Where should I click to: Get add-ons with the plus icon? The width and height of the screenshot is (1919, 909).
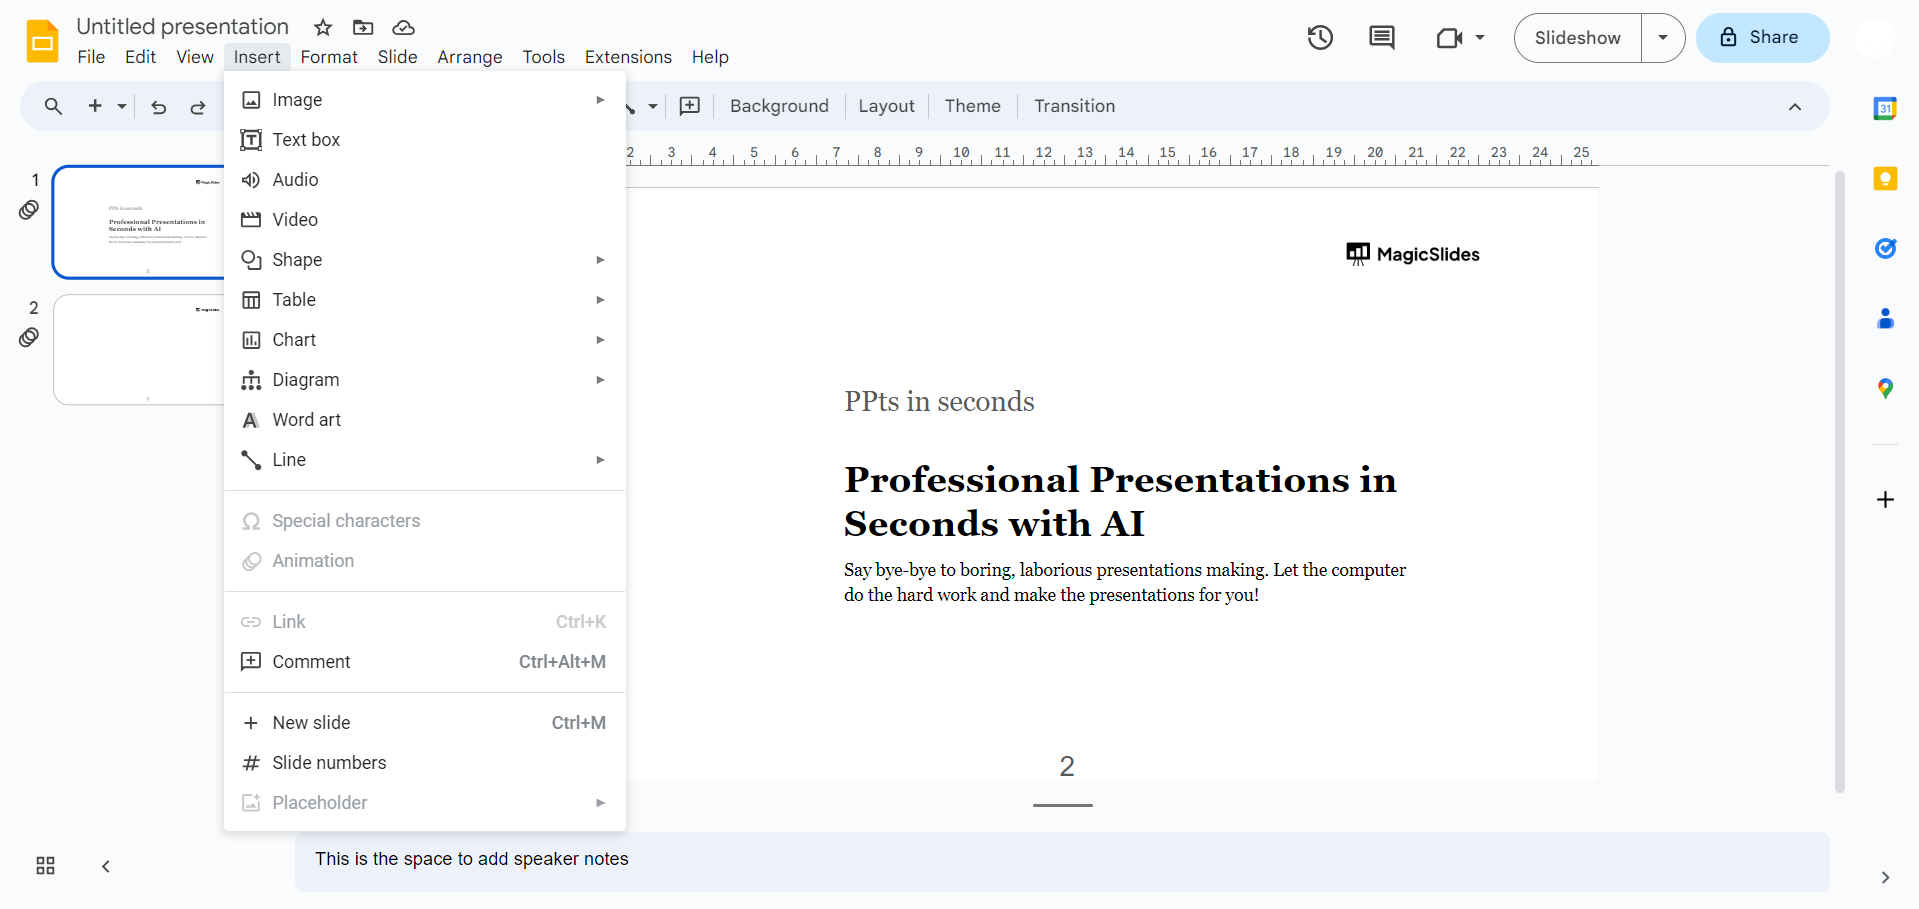click(x=1885, y=499)
